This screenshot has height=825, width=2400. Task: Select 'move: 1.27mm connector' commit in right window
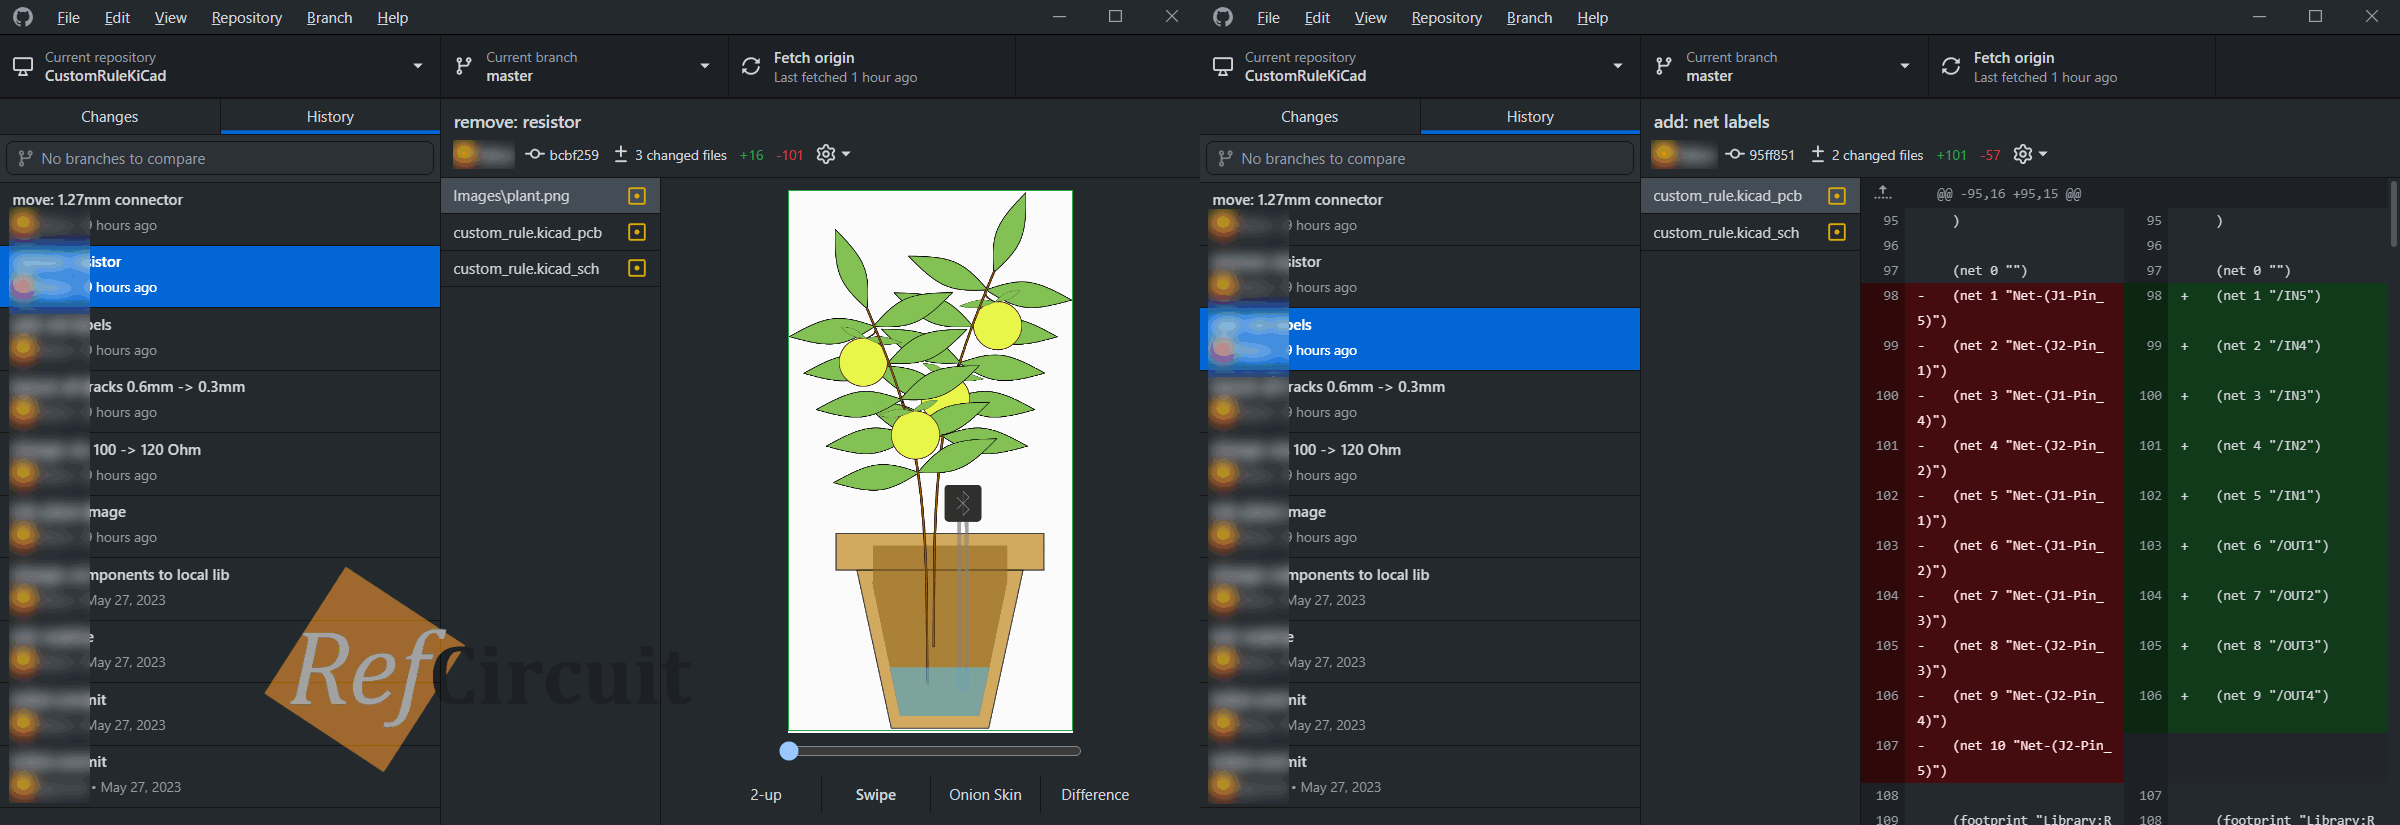tap(1420, 213)
